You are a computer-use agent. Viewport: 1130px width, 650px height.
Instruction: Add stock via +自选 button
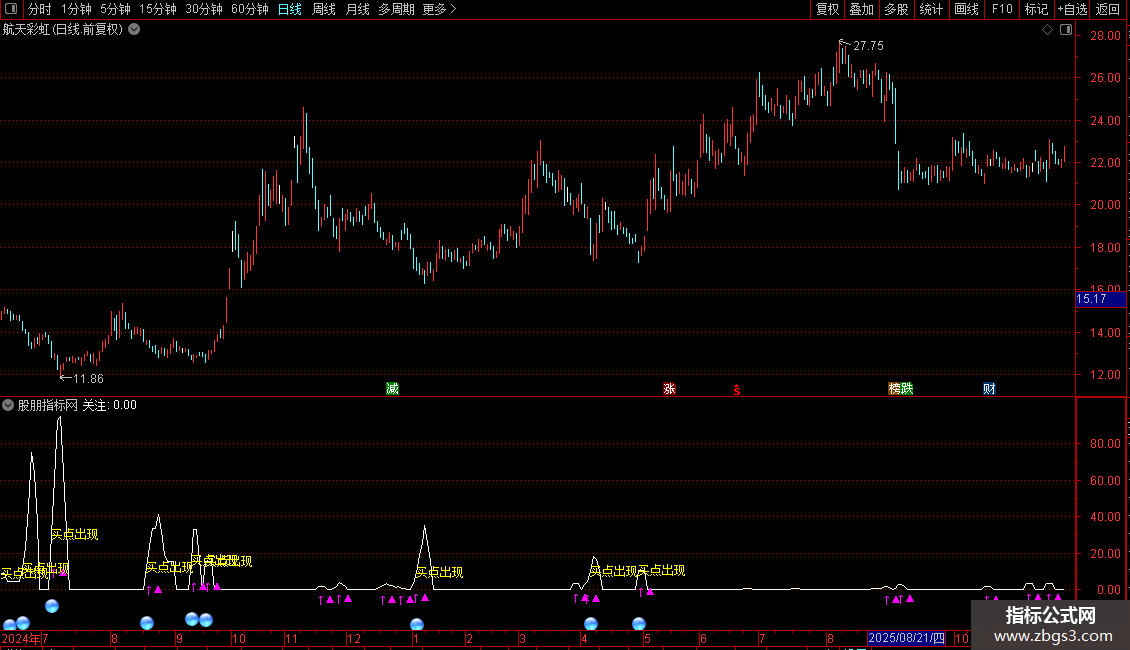[x=1072, y=9]
